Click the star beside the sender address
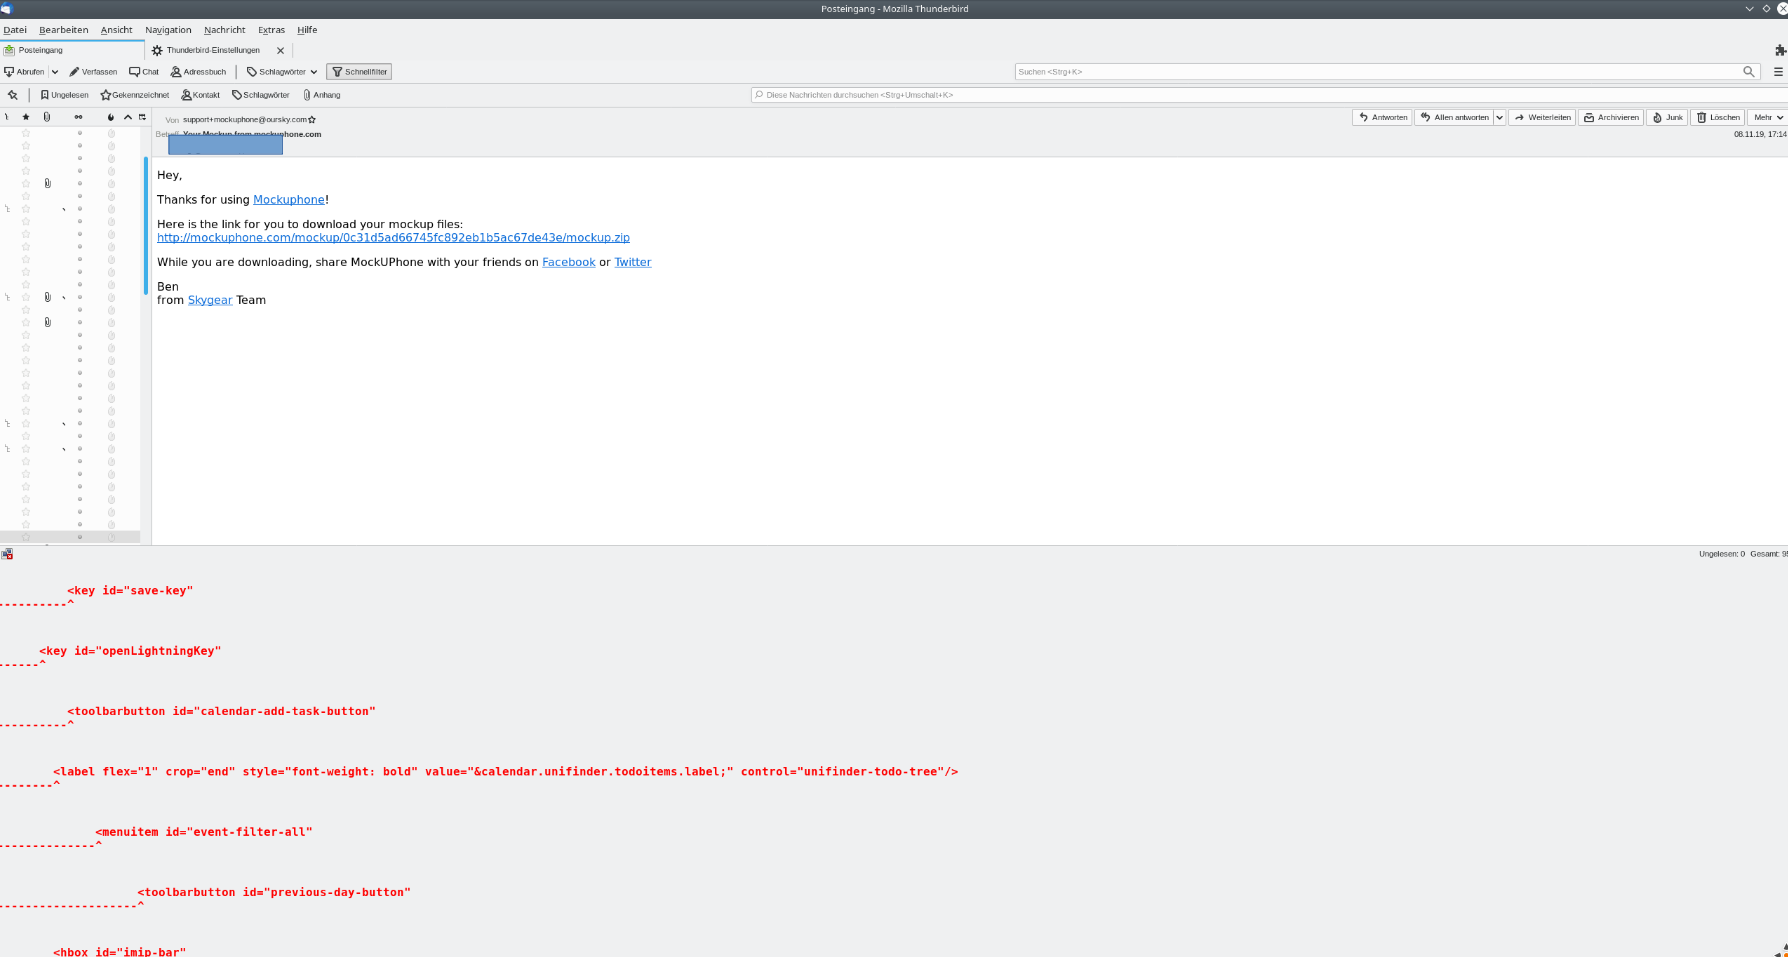This screenshot has width=1788, height=957. (312, 120)
